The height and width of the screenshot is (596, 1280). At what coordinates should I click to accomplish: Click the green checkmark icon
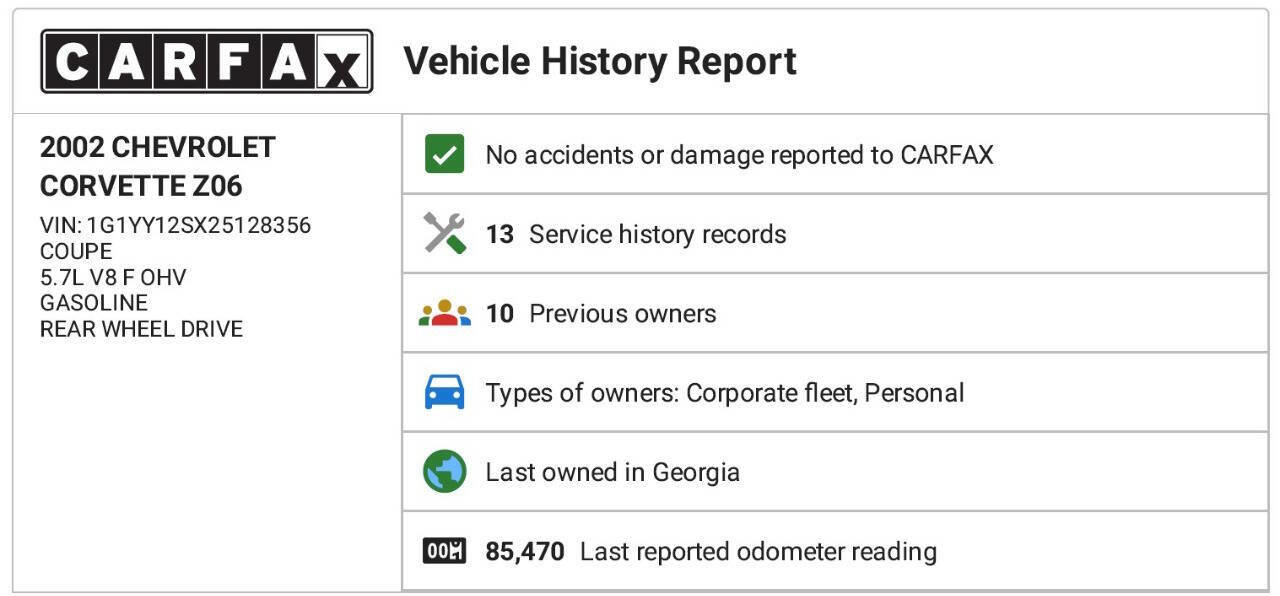[x=444, y=155]
